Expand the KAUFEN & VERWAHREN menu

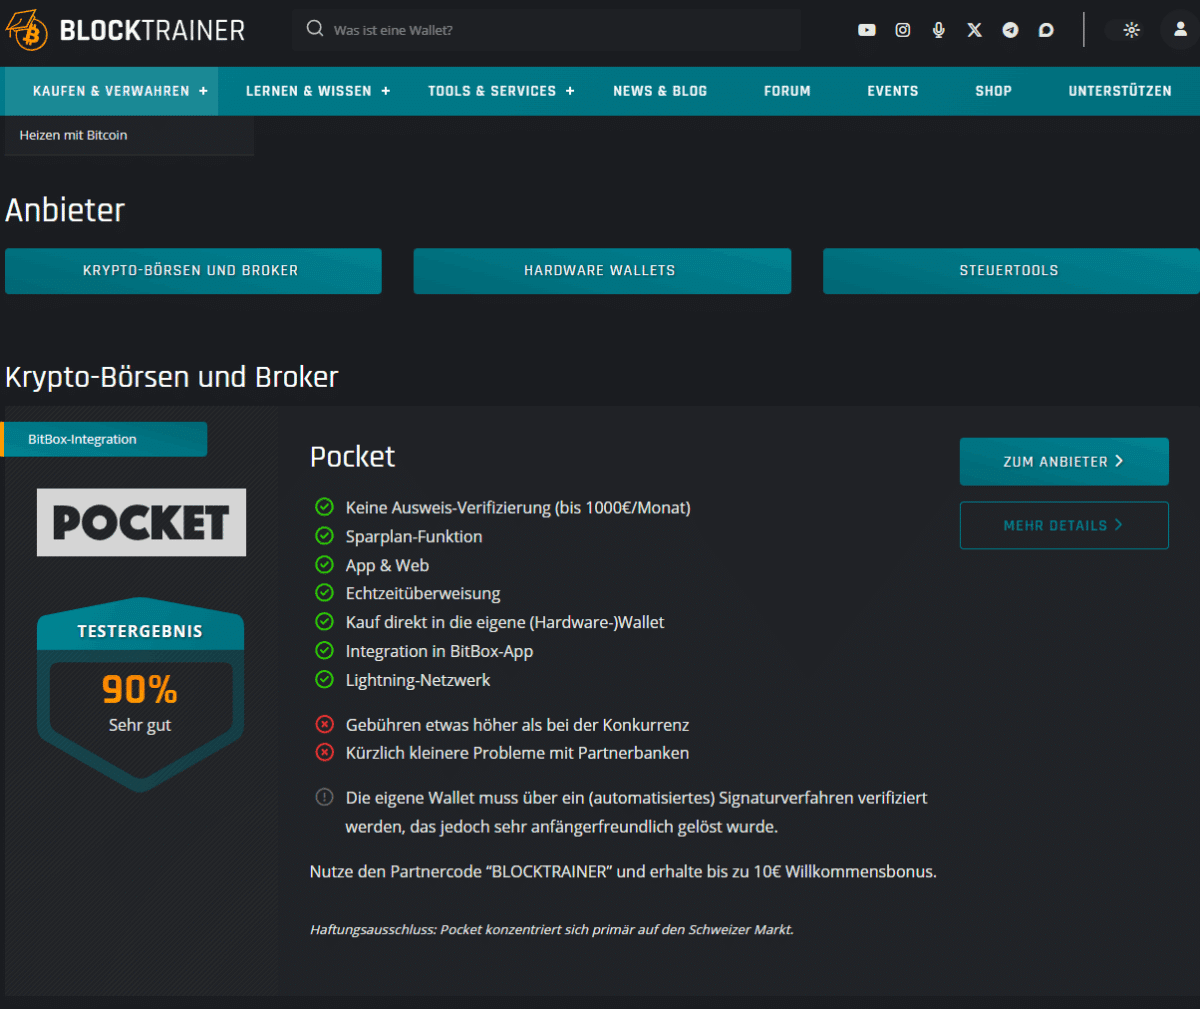click(111, 91)
